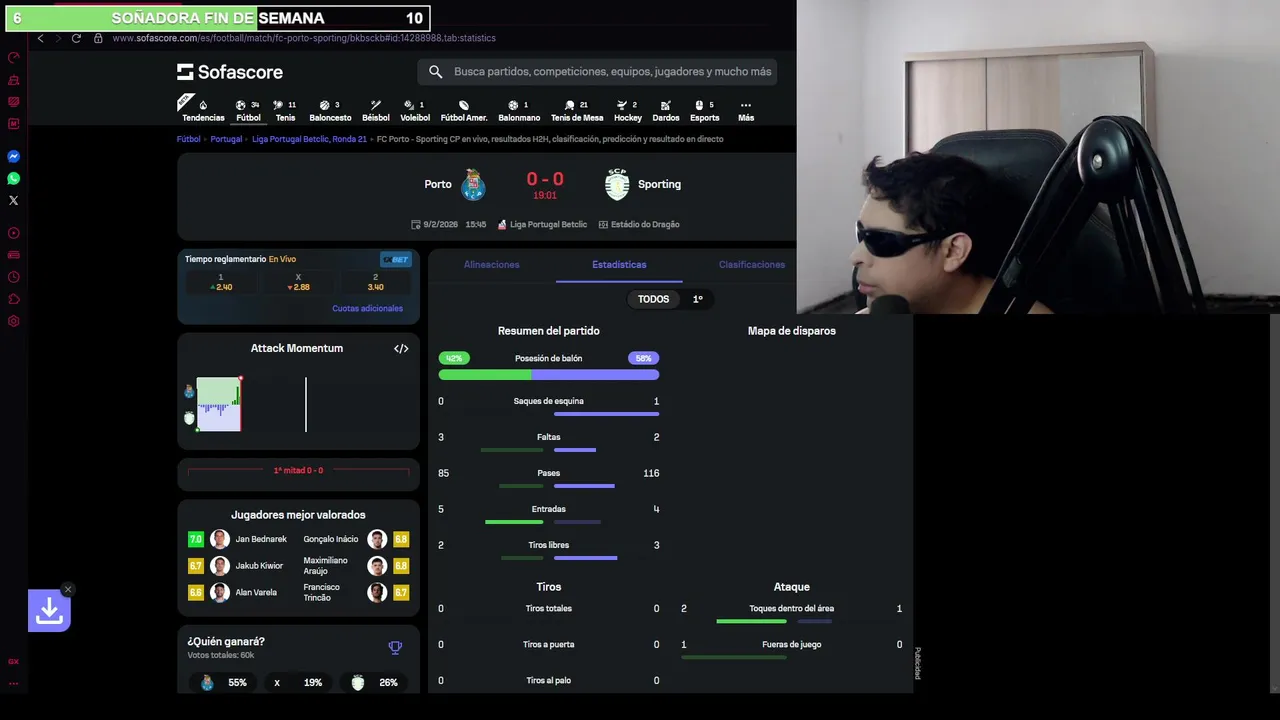Viewport: 1280px width, 720px height.
Task: Click the trophy icon beside ¿Quién ganará?
Action: point(395,648)
